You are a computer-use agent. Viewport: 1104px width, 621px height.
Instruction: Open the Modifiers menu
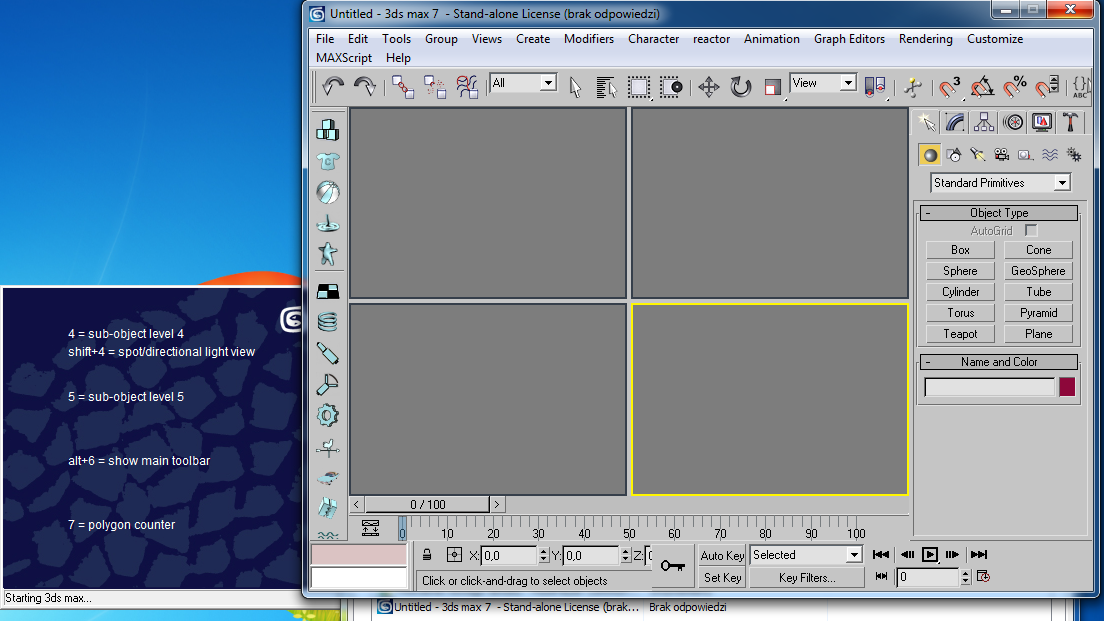[x=589, y=39]
